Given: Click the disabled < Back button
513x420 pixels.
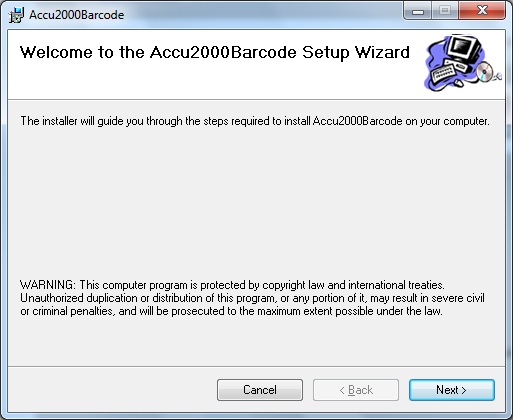Looking at the screenshot, I should point(356,390).
